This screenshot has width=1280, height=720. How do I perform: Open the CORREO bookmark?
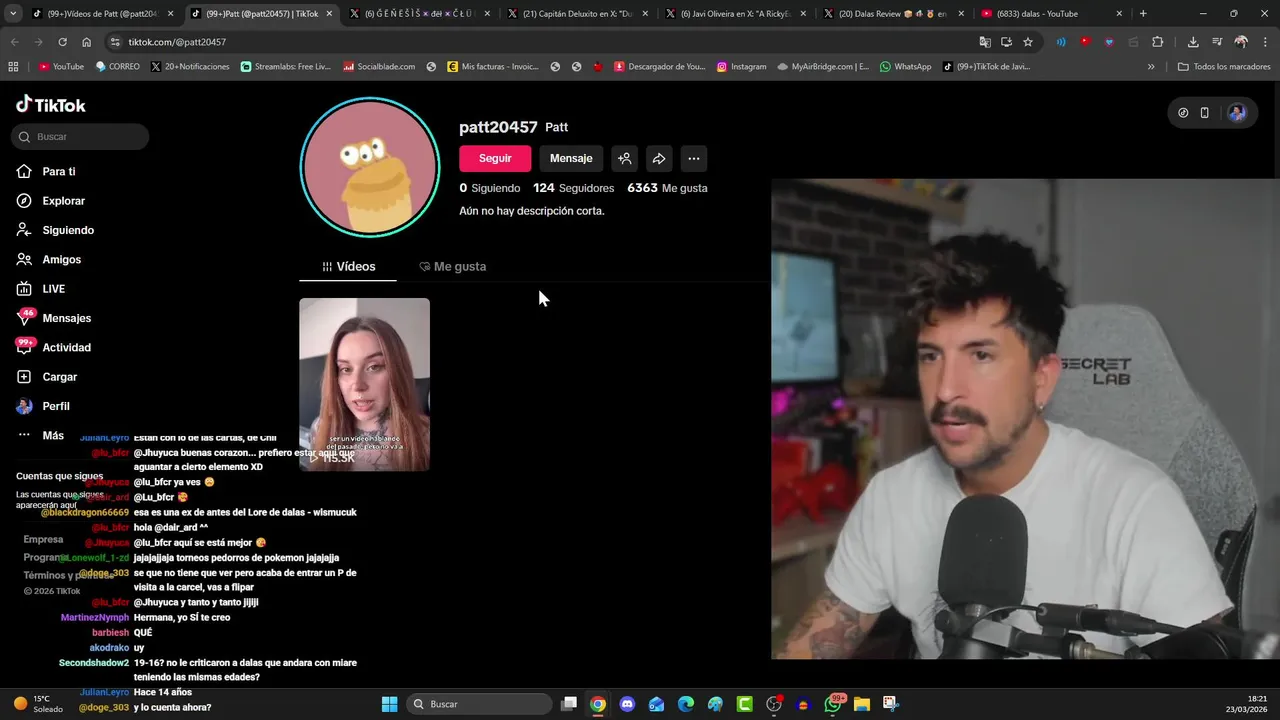[x=118, y=67]
